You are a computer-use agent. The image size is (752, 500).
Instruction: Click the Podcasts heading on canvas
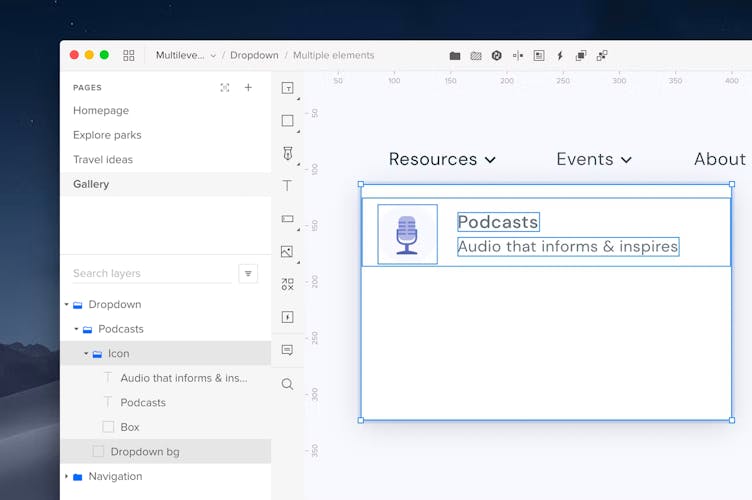[498, 222]
